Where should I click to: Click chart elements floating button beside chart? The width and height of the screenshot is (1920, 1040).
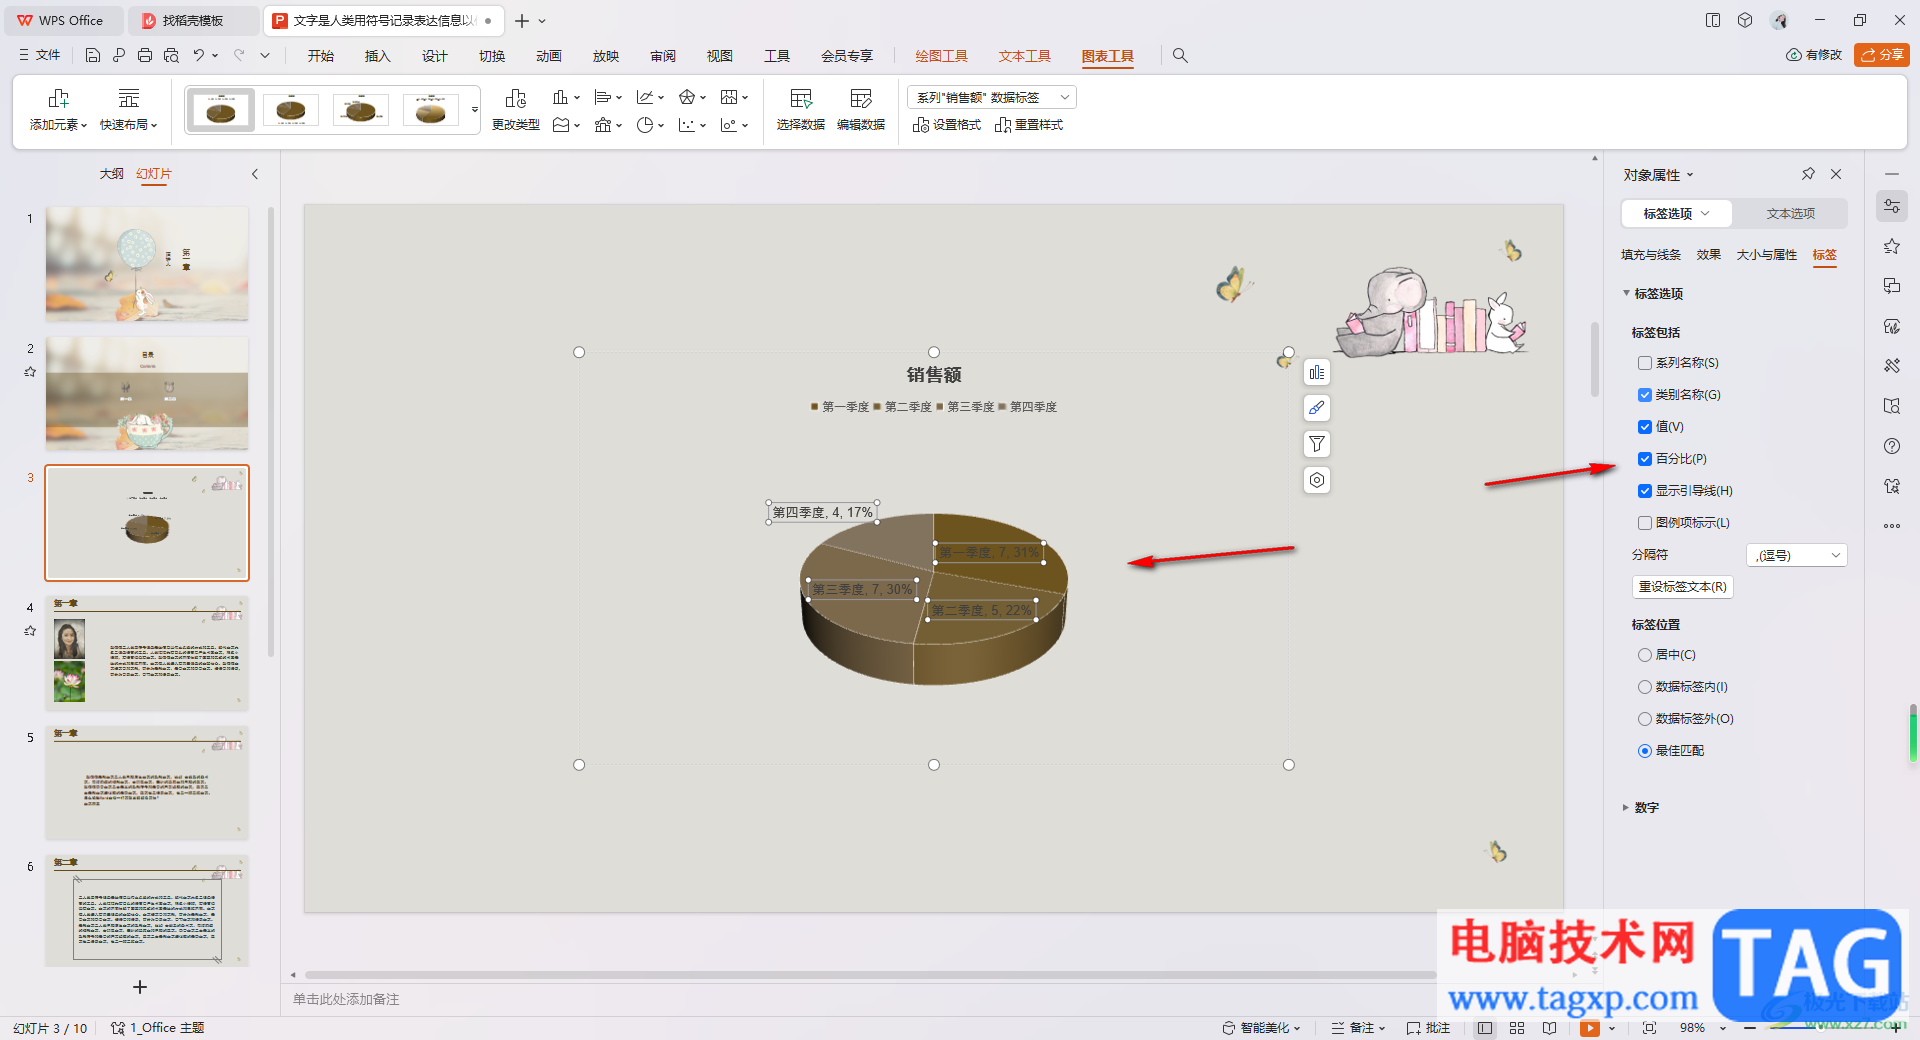point(1317,372)
